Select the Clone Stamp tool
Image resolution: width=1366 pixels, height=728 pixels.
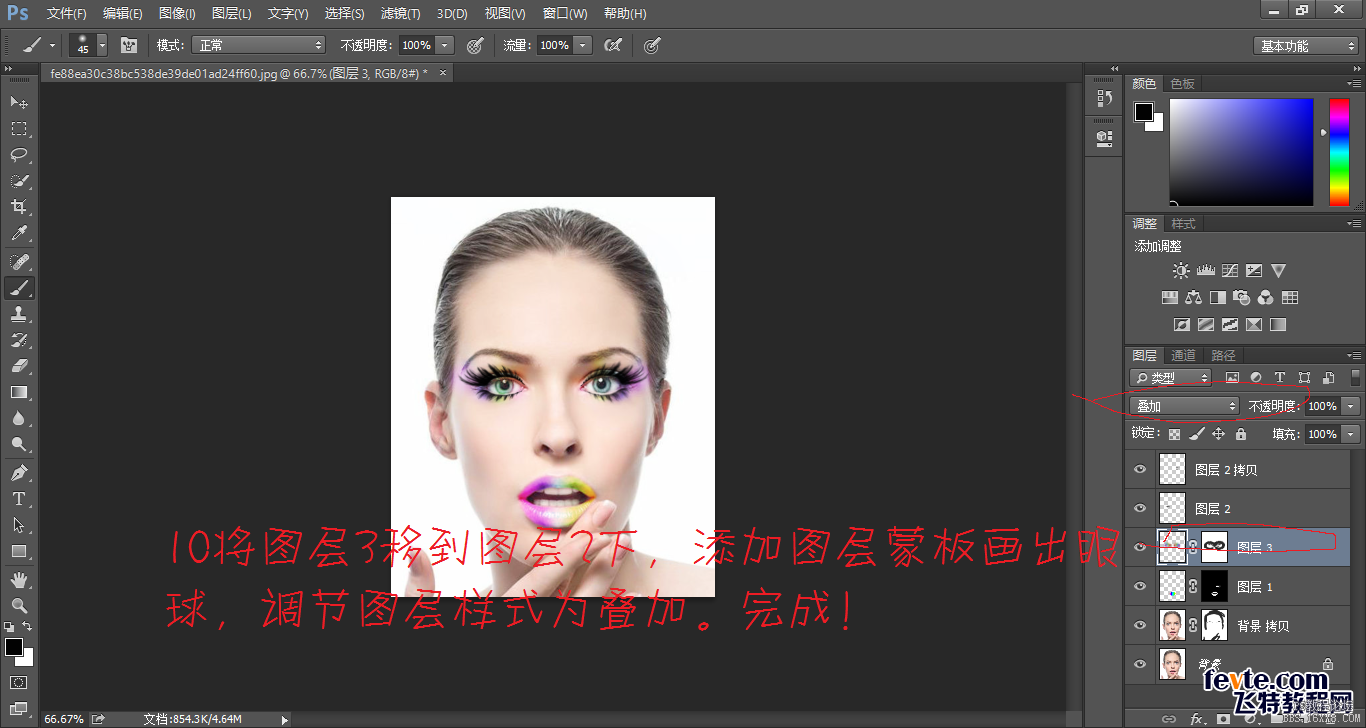pyautogui.click(x=19, y=314)
